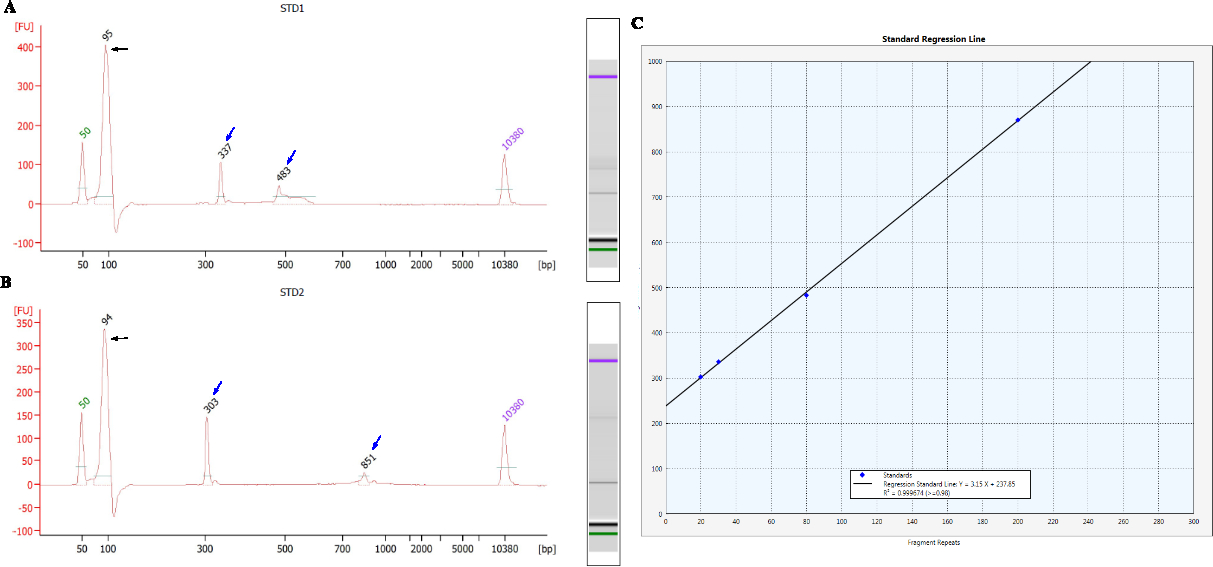Click the 94 peak label in STD2

tap(107, 320)
